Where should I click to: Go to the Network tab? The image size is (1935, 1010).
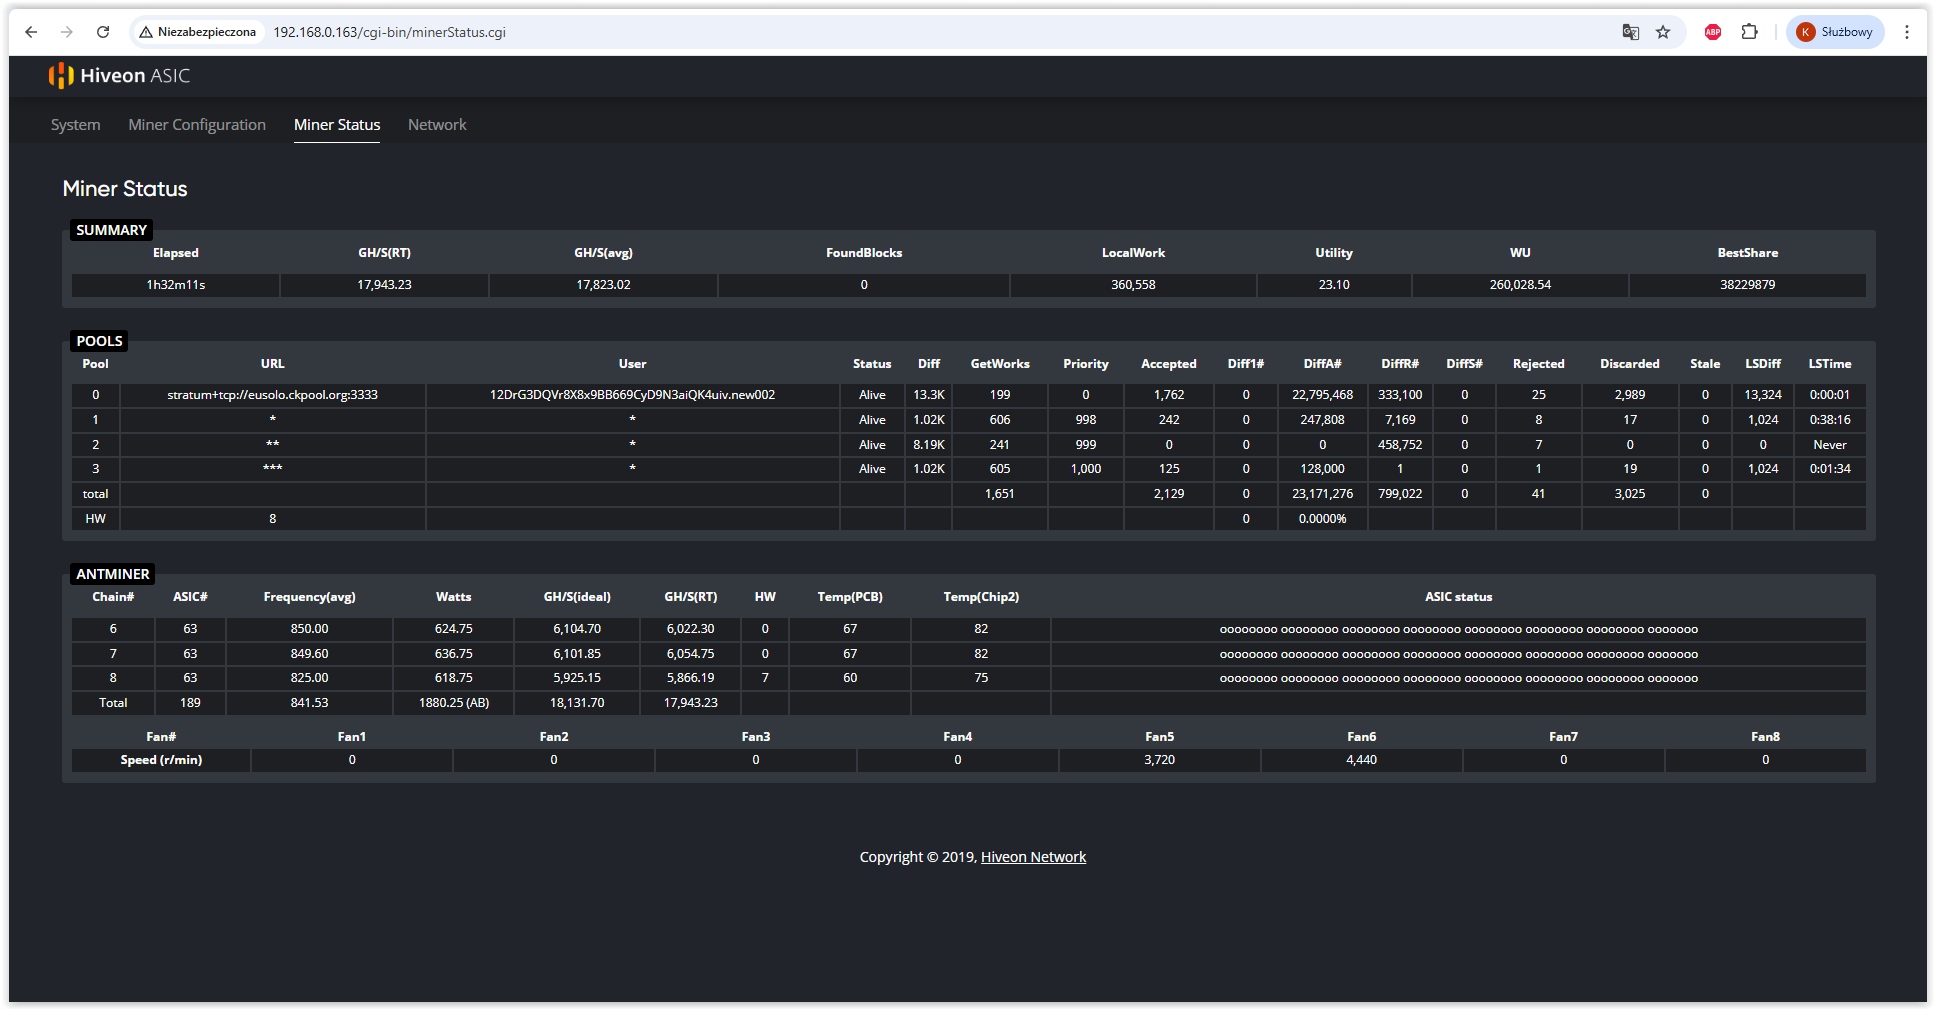[x=437, y=125]
